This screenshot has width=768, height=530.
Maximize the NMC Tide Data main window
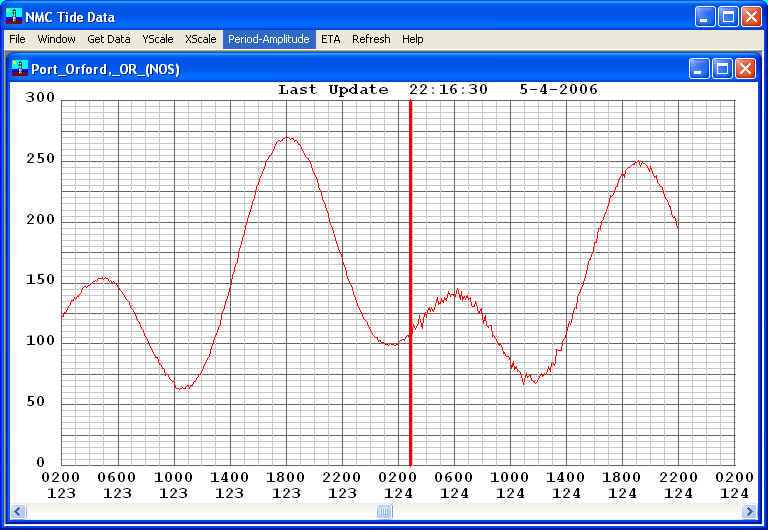pos(729,16)
